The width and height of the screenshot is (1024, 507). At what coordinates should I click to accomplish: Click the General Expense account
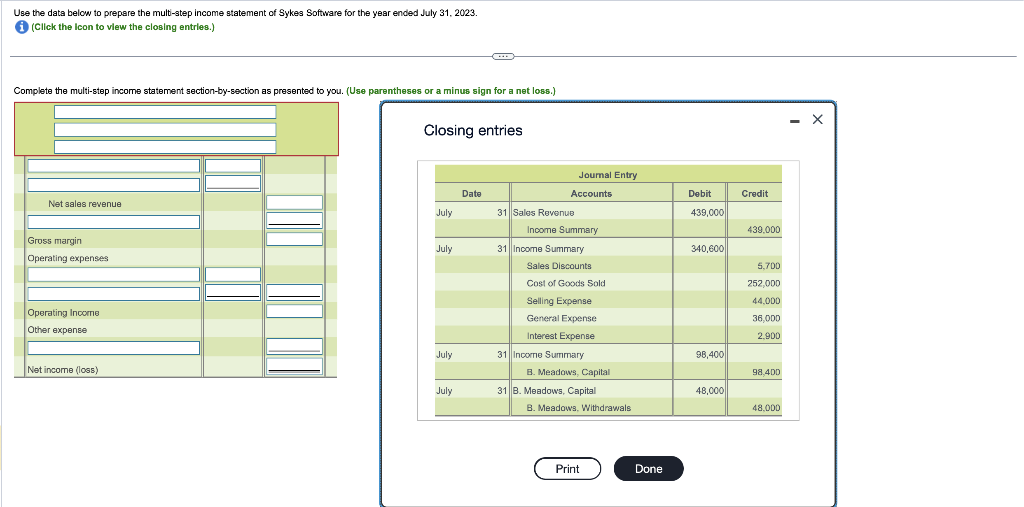562,318
